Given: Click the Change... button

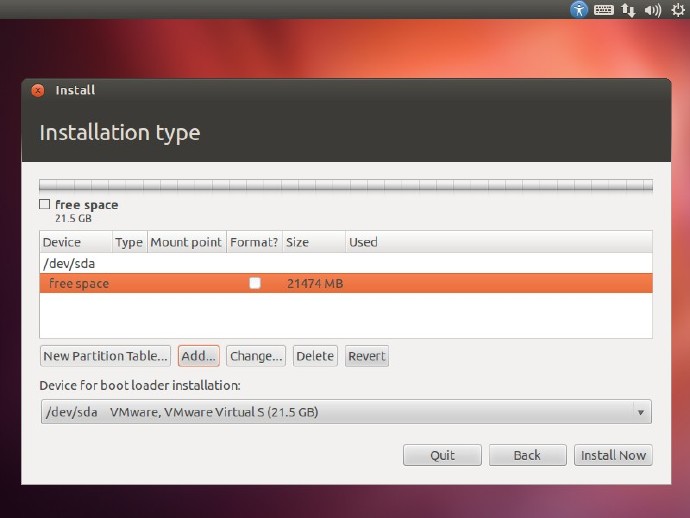Looking at the screenshot, I should coord(256,356).
